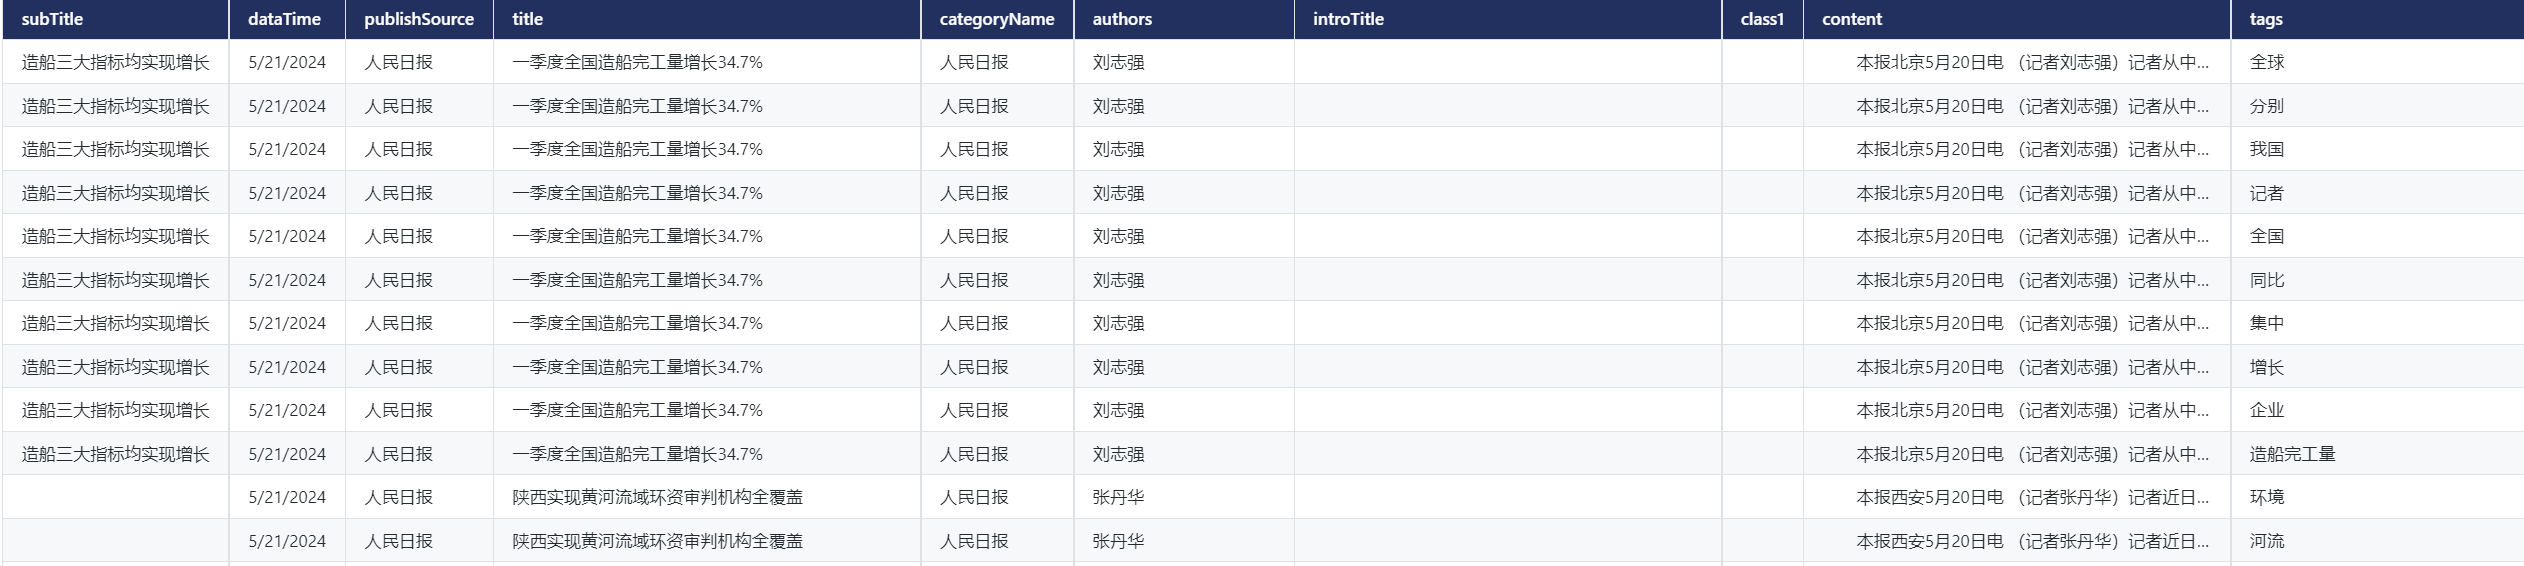Screen dimensions: 2524x566
Task: Click the 企业 tag cell
Action: click(x=2267, y=410)
